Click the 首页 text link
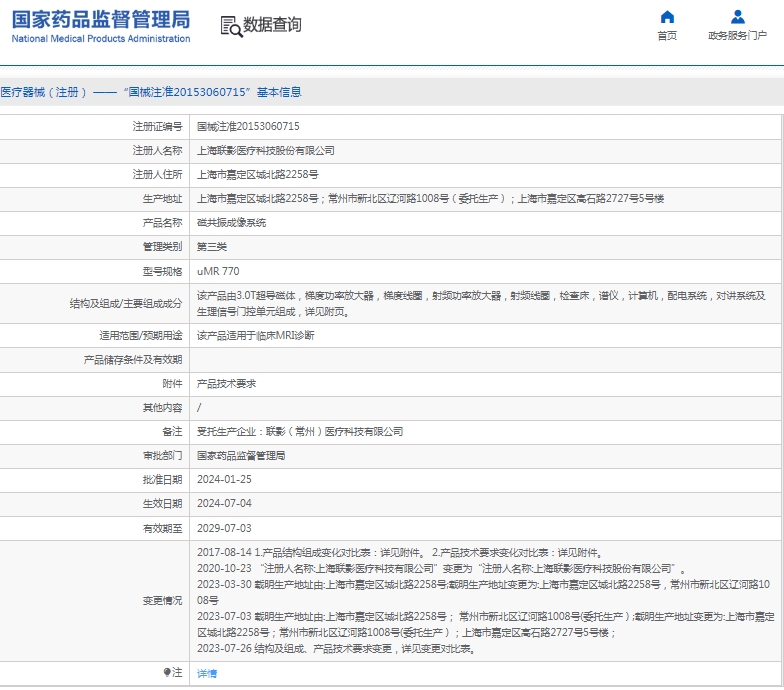 pyautogui.click(x=667, y=36)
